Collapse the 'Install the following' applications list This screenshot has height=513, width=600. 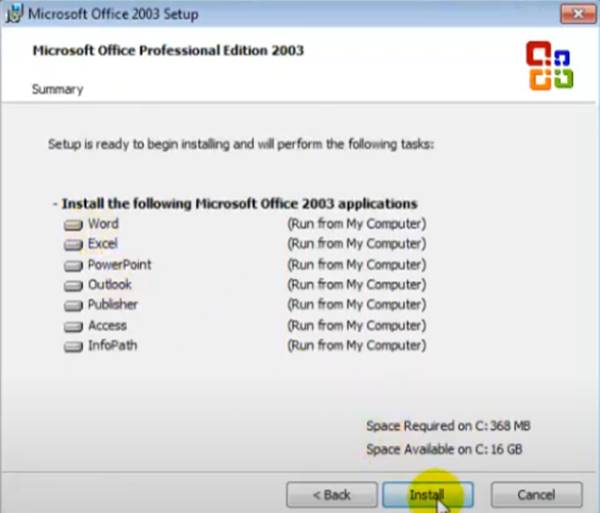55,204
